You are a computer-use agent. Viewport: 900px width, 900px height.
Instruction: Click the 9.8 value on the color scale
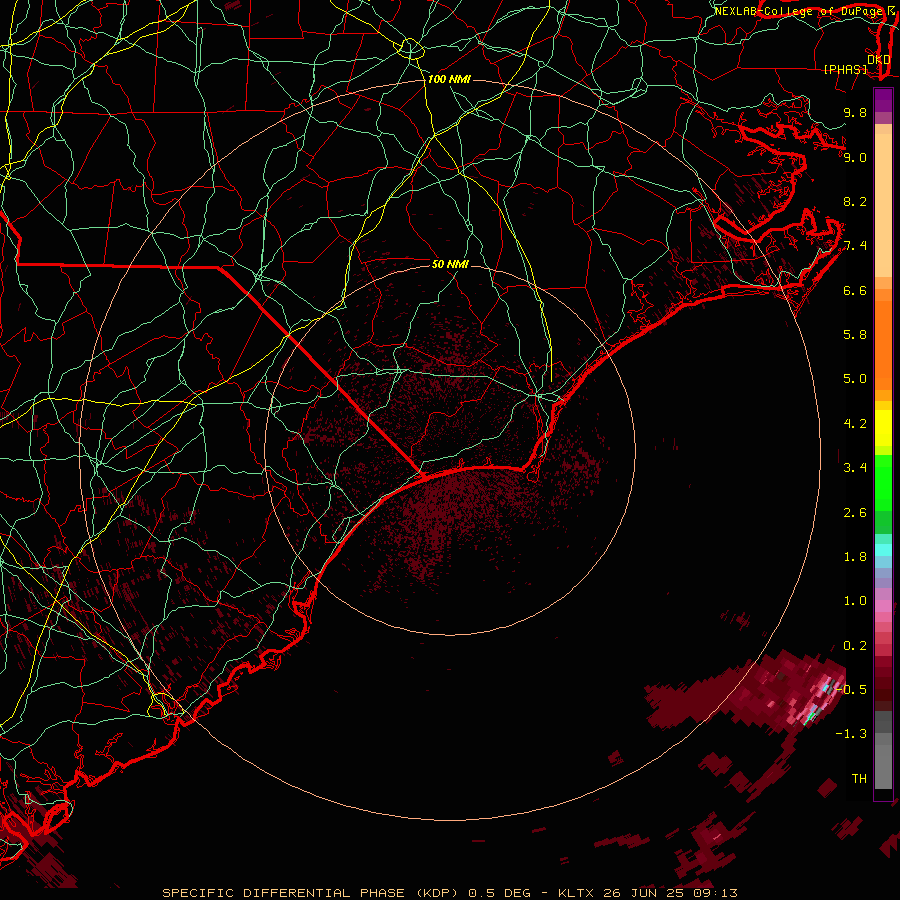[x=855, y=112]
